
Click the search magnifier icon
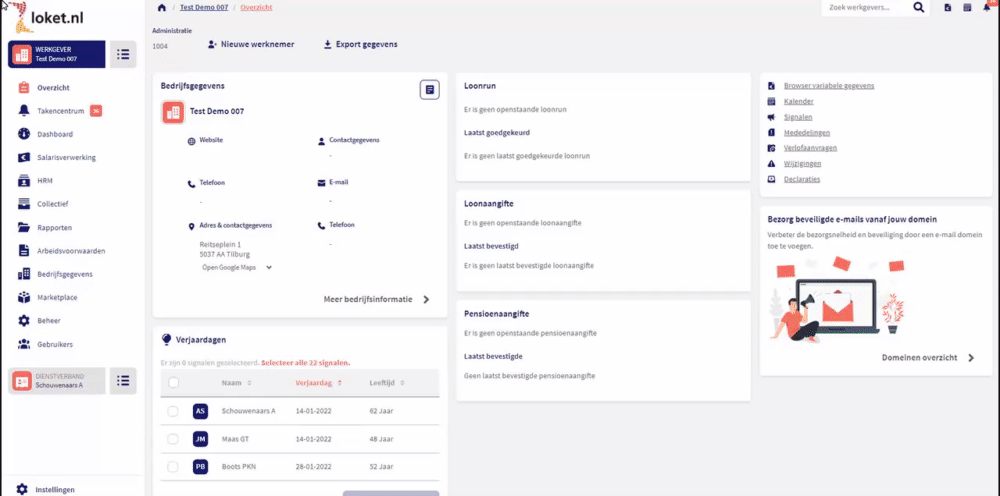tap(919, 8)
